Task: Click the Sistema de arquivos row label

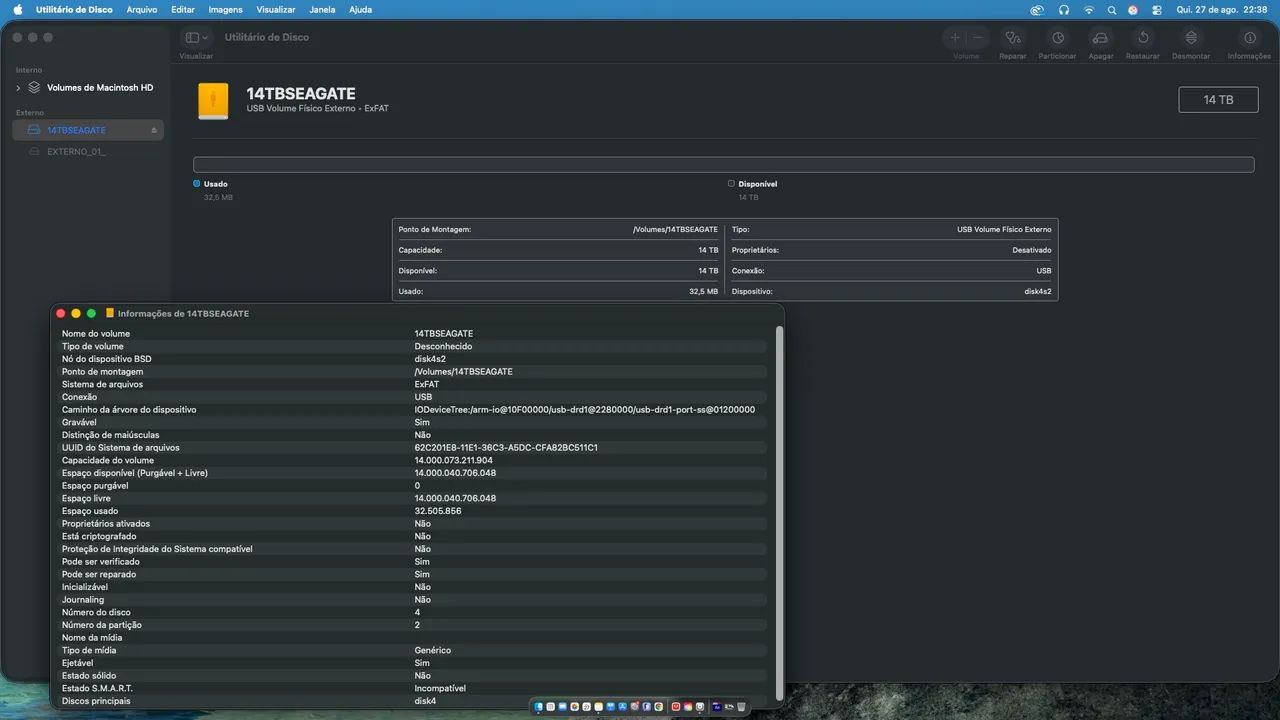Action: click(102, 384)
